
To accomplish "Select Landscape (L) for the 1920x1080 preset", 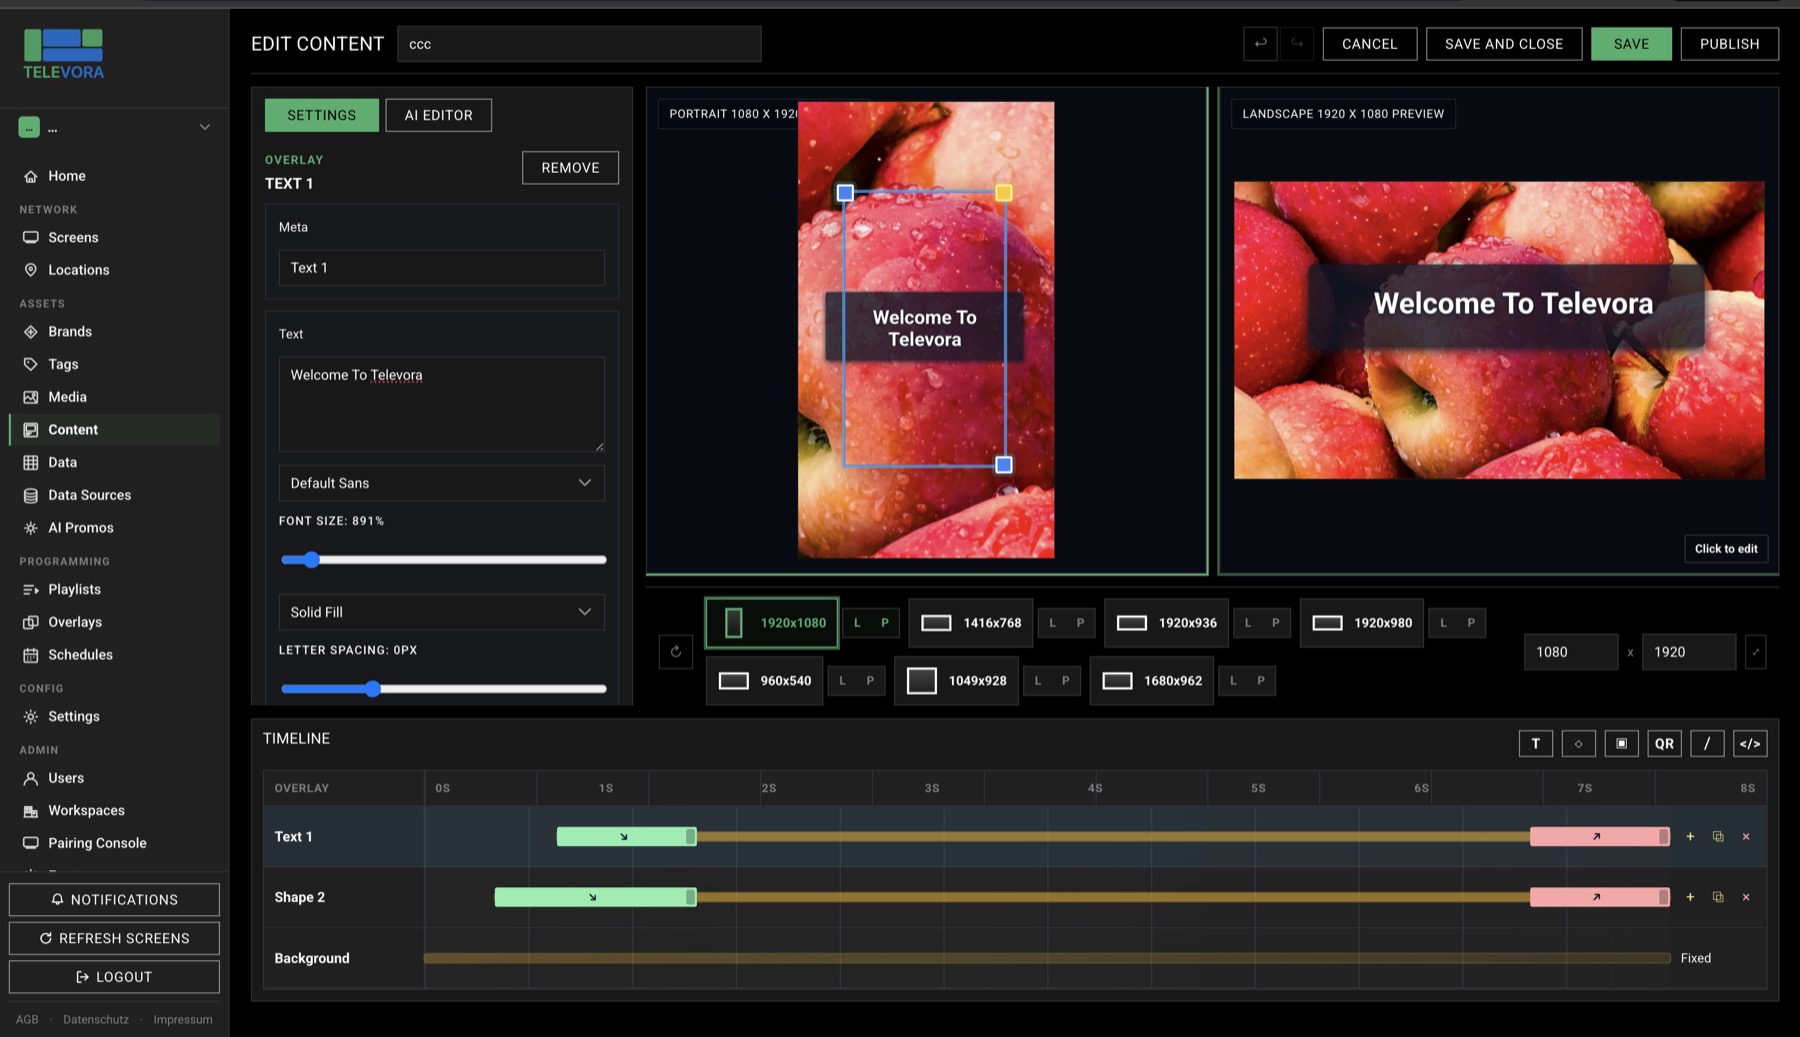I will click(857, 622).
